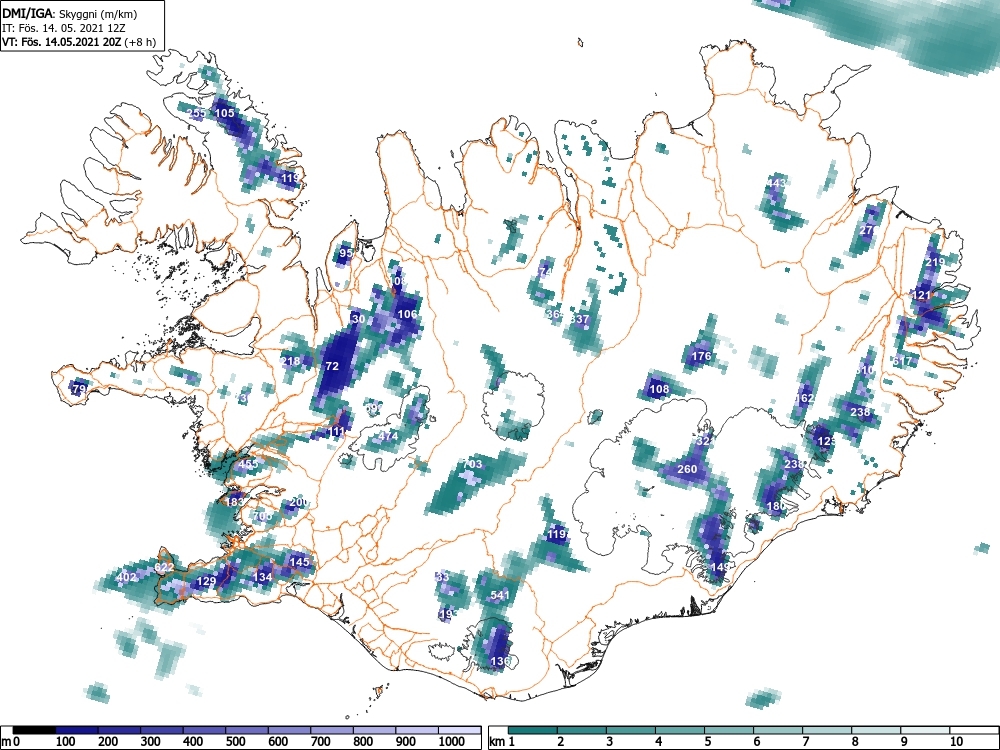Click the visibility value 162 on map
This screenshot has width=1000, height=750.
tap(805, 398)
